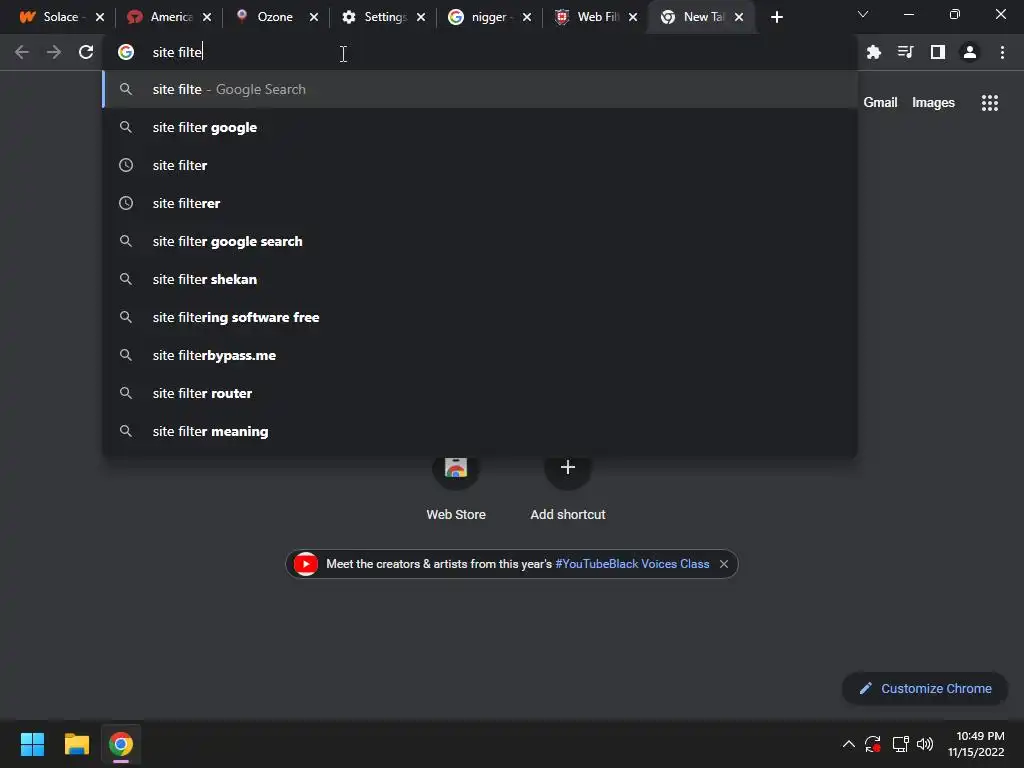This screenshot has width=1024, height=768.
Task: Switch to the Settings tab
Action: 384,17
